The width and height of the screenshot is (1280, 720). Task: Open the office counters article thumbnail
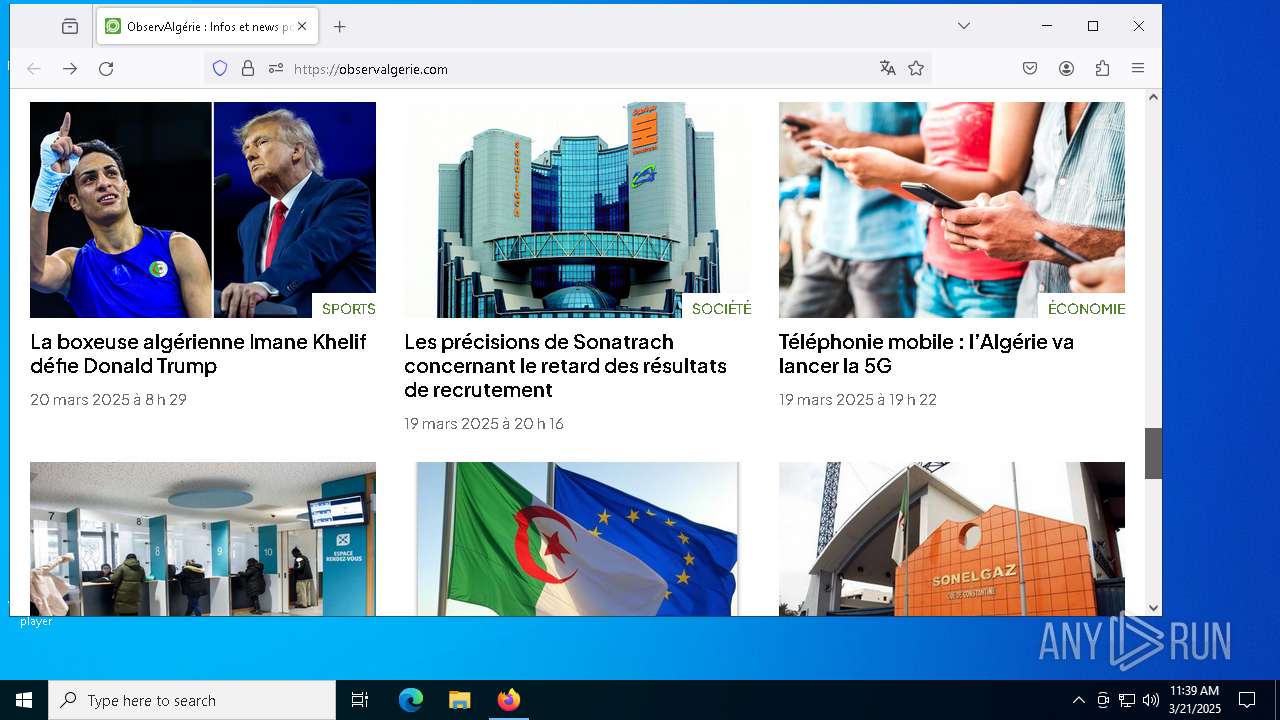[203, 539]
